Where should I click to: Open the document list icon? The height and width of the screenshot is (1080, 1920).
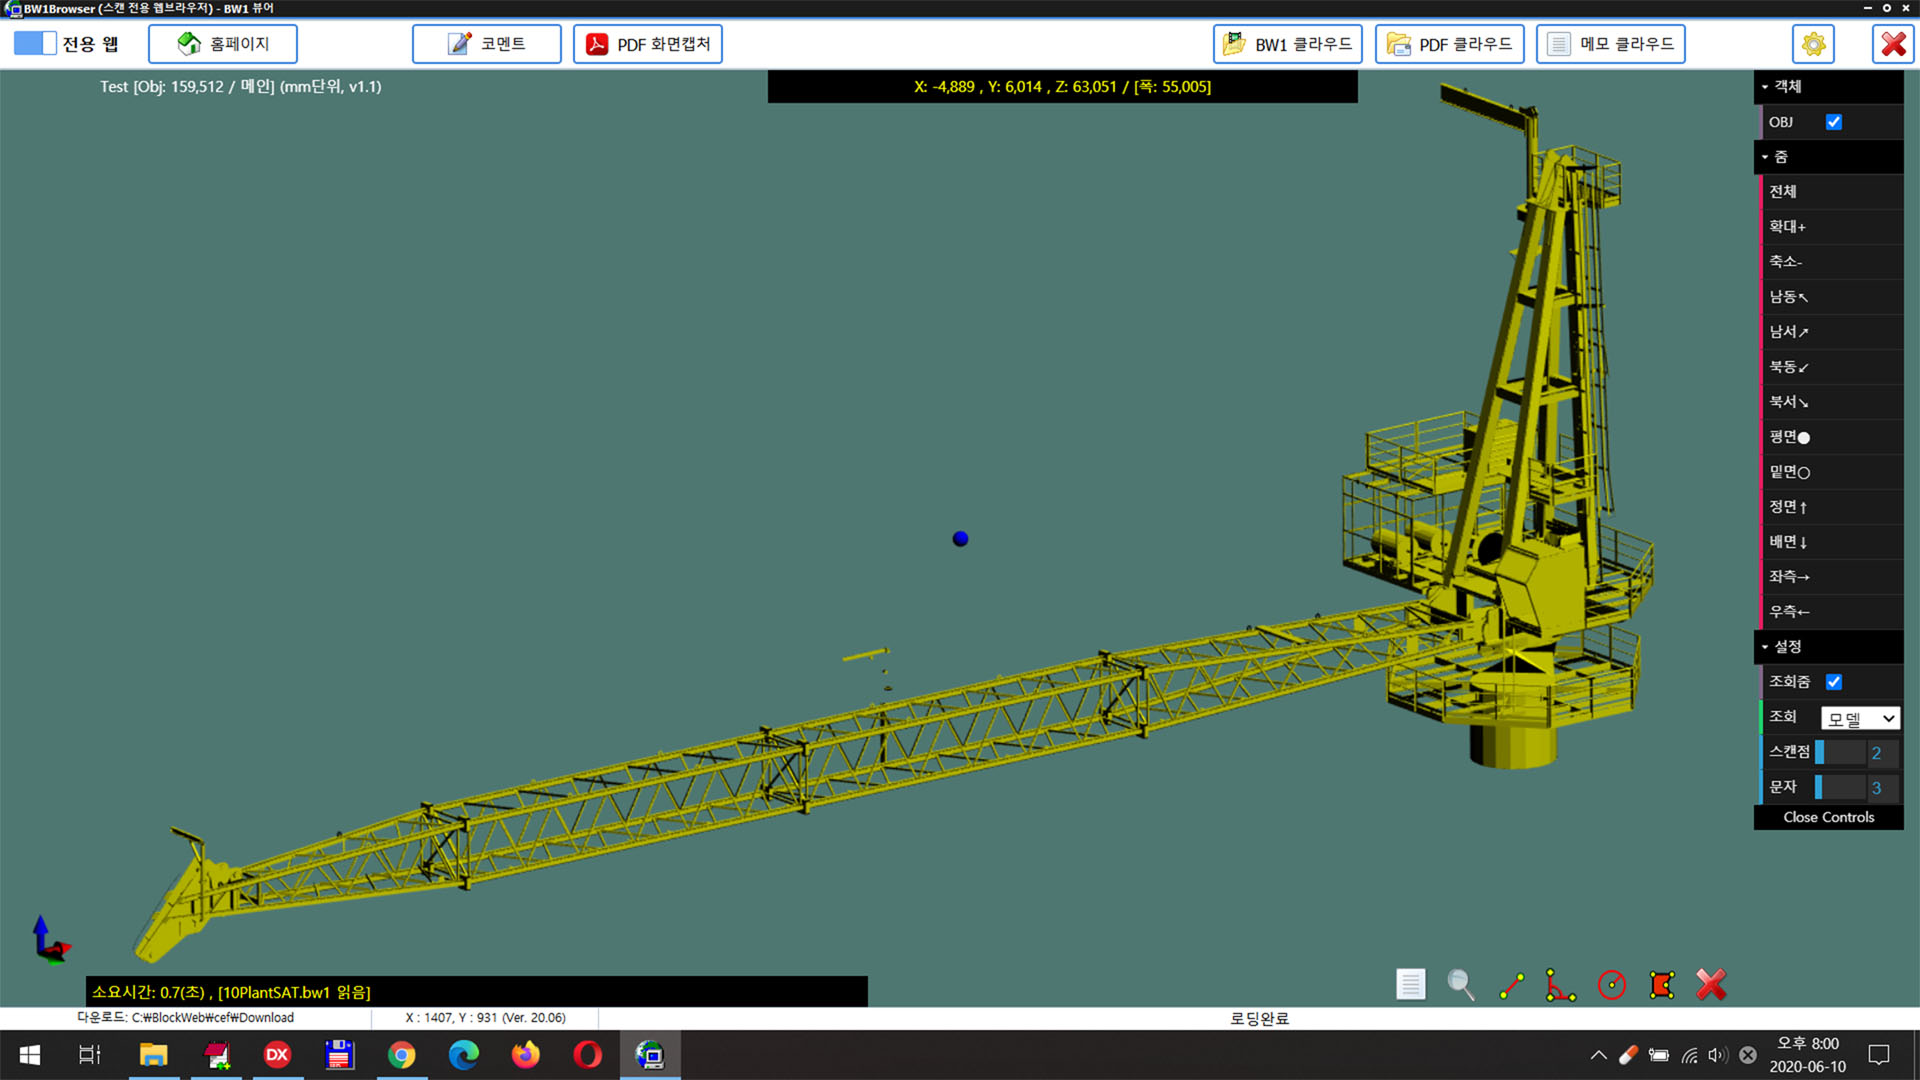(x=1410, y=985)
